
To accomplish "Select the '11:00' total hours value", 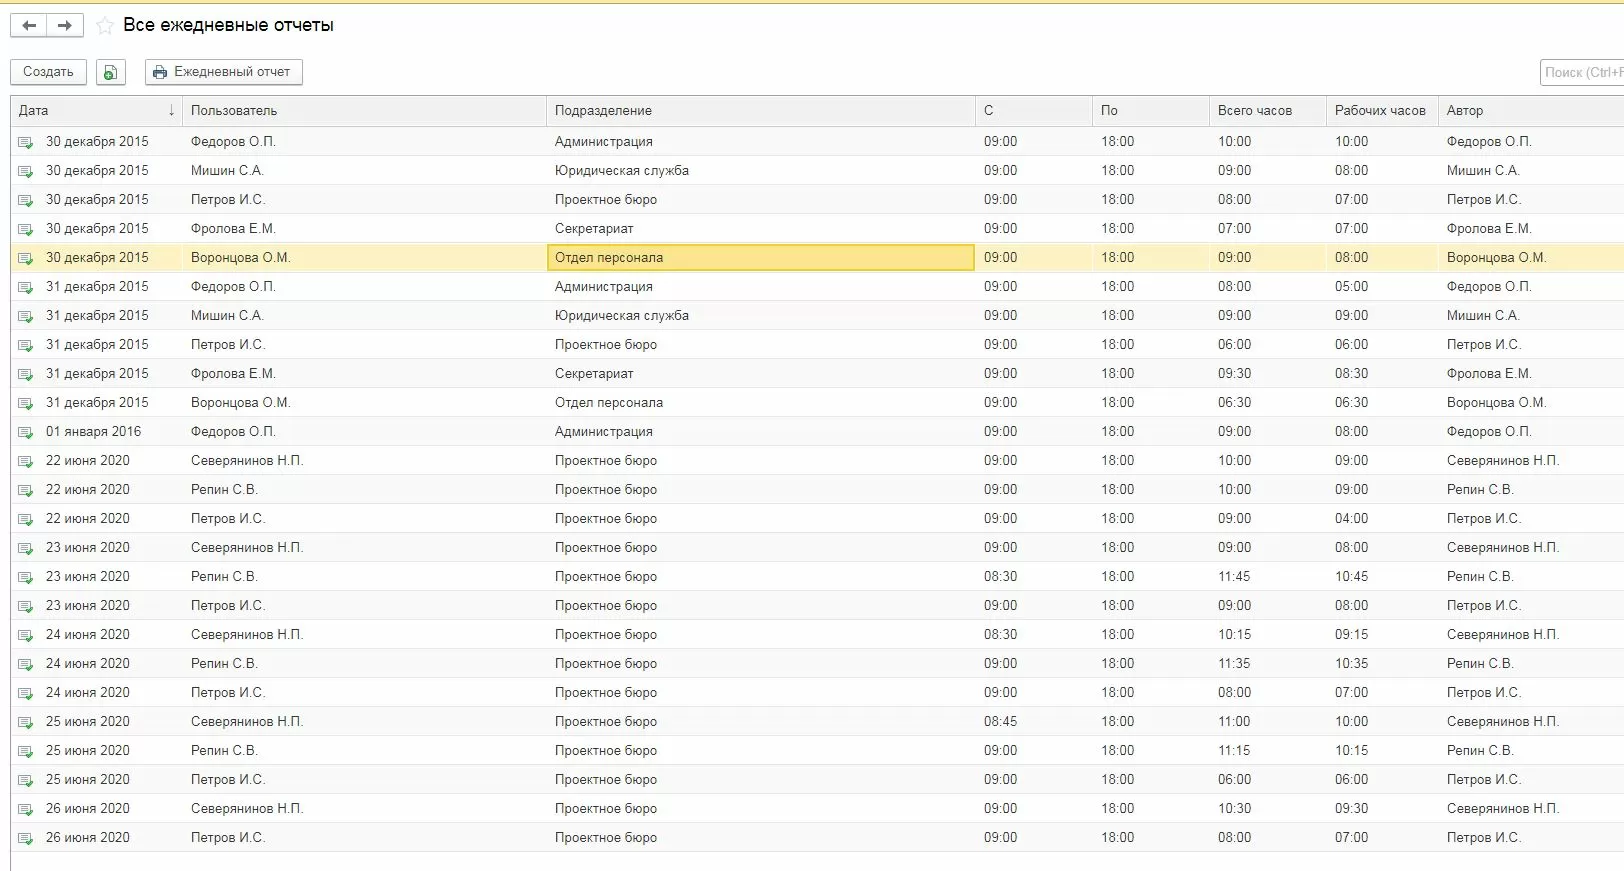I will click(x=1234, y=722).
